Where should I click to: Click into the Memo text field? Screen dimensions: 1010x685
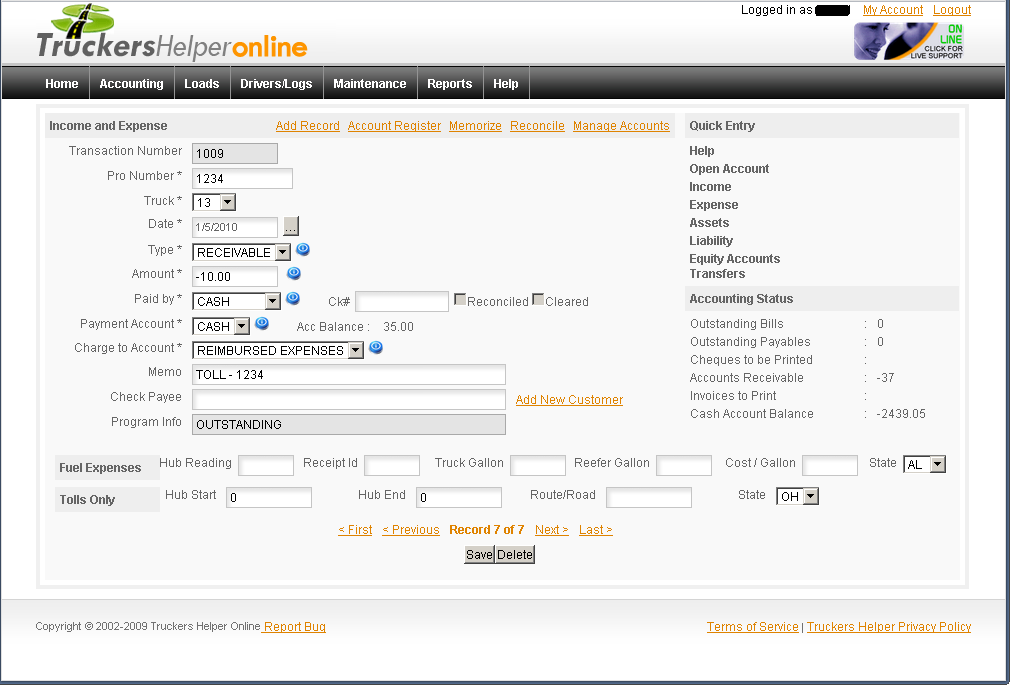(x=348, y=375)
